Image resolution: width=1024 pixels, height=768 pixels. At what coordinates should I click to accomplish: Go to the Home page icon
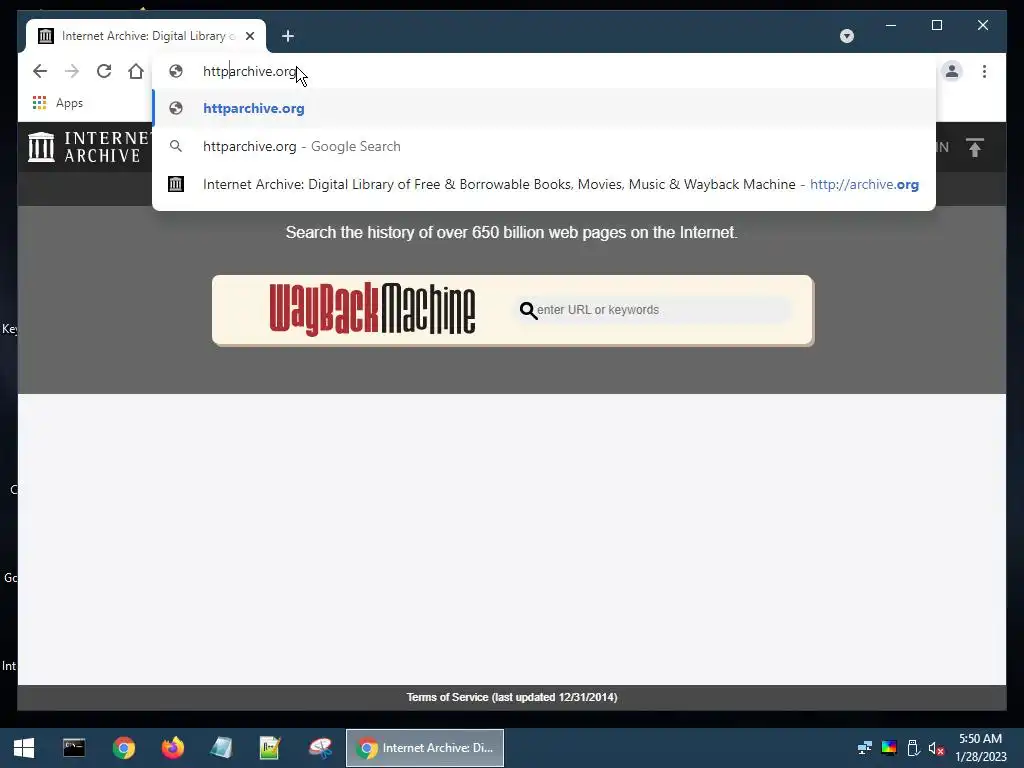(x=136, y=71)
